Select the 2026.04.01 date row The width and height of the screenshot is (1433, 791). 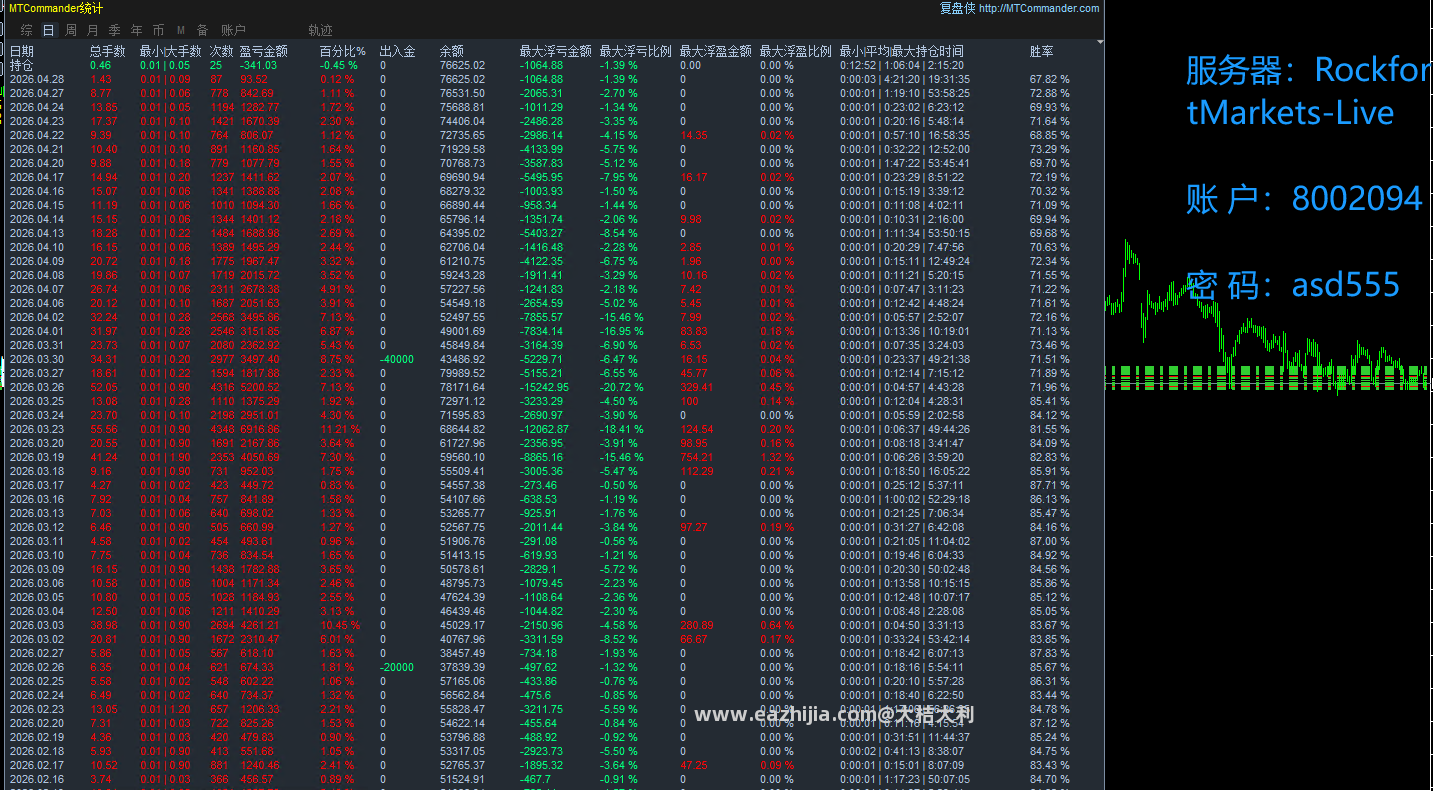point(37,331)
